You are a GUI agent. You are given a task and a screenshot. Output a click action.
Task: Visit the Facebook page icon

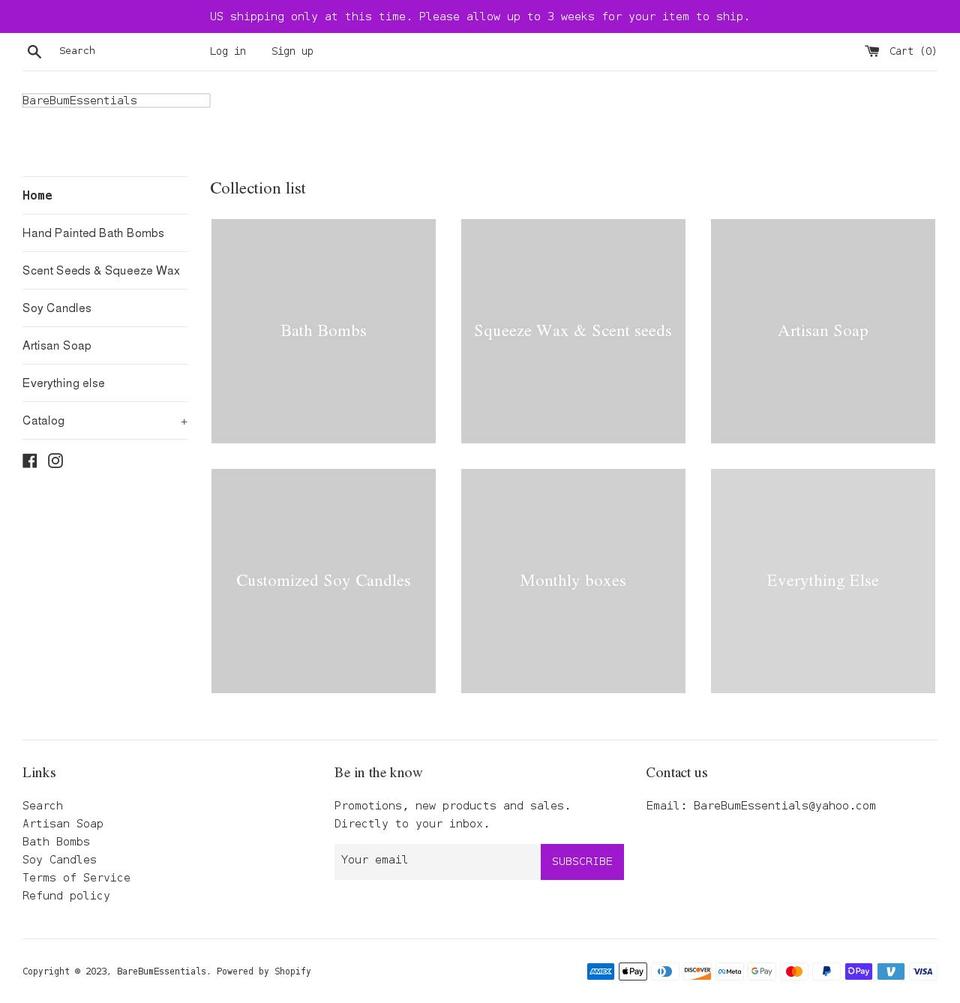click(29, 461)
